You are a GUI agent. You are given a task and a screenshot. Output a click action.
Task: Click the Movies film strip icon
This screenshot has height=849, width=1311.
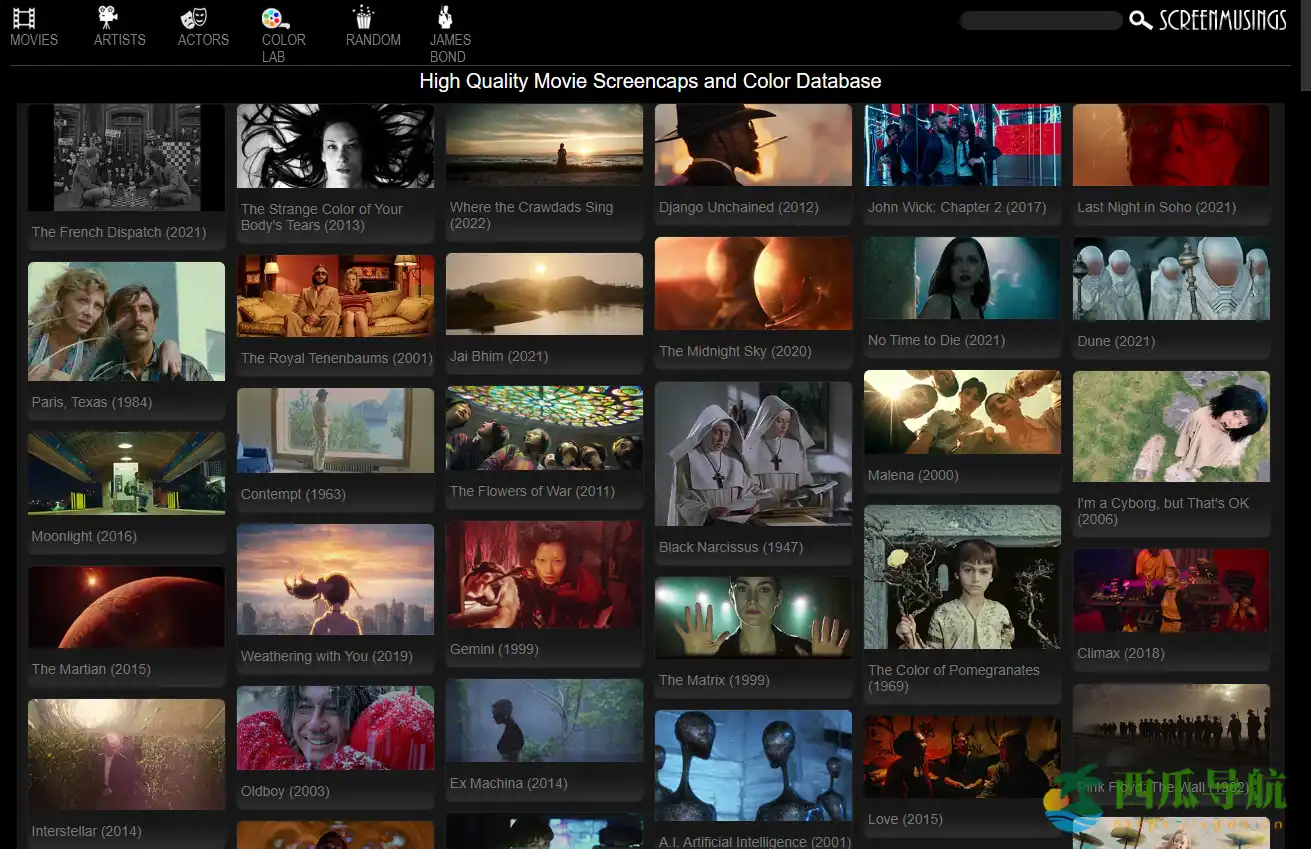click(x=24, y=17)
